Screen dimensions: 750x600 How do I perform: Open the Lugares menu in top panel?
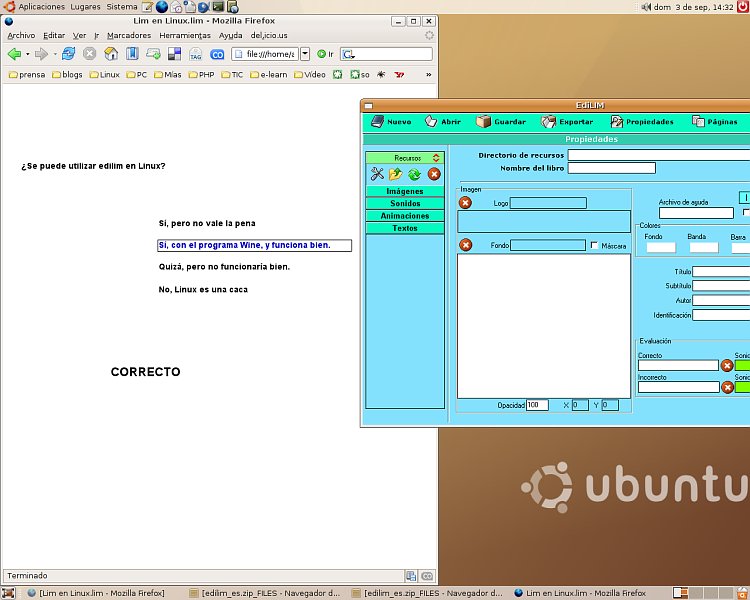[86, 7]
